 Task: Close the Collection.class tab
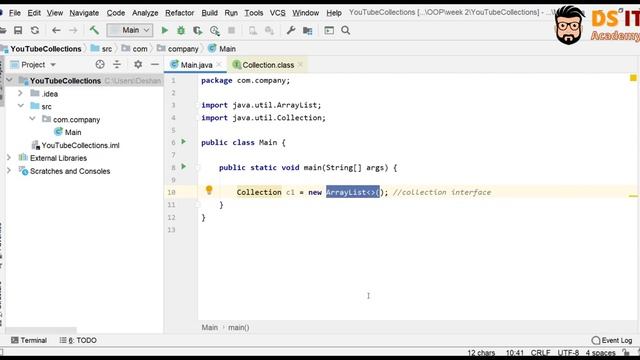click(300, 64)
